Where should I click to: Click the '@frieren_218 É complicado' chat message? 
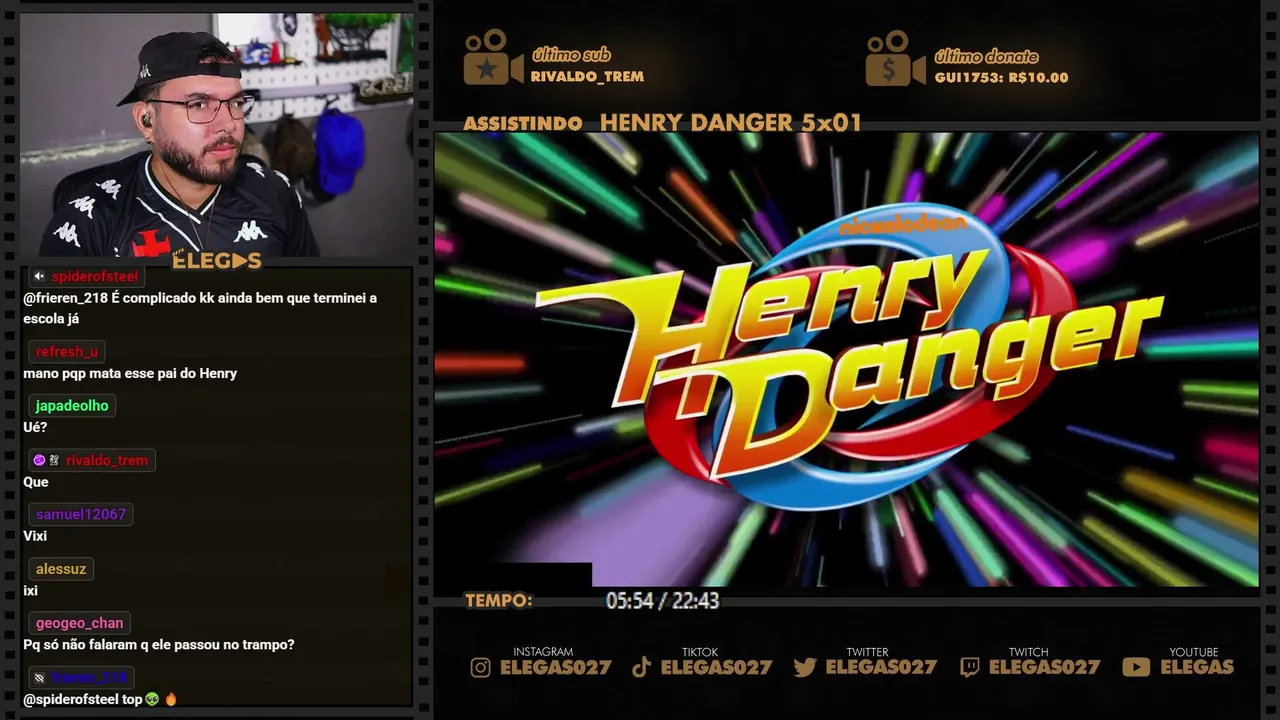[200, 308]
